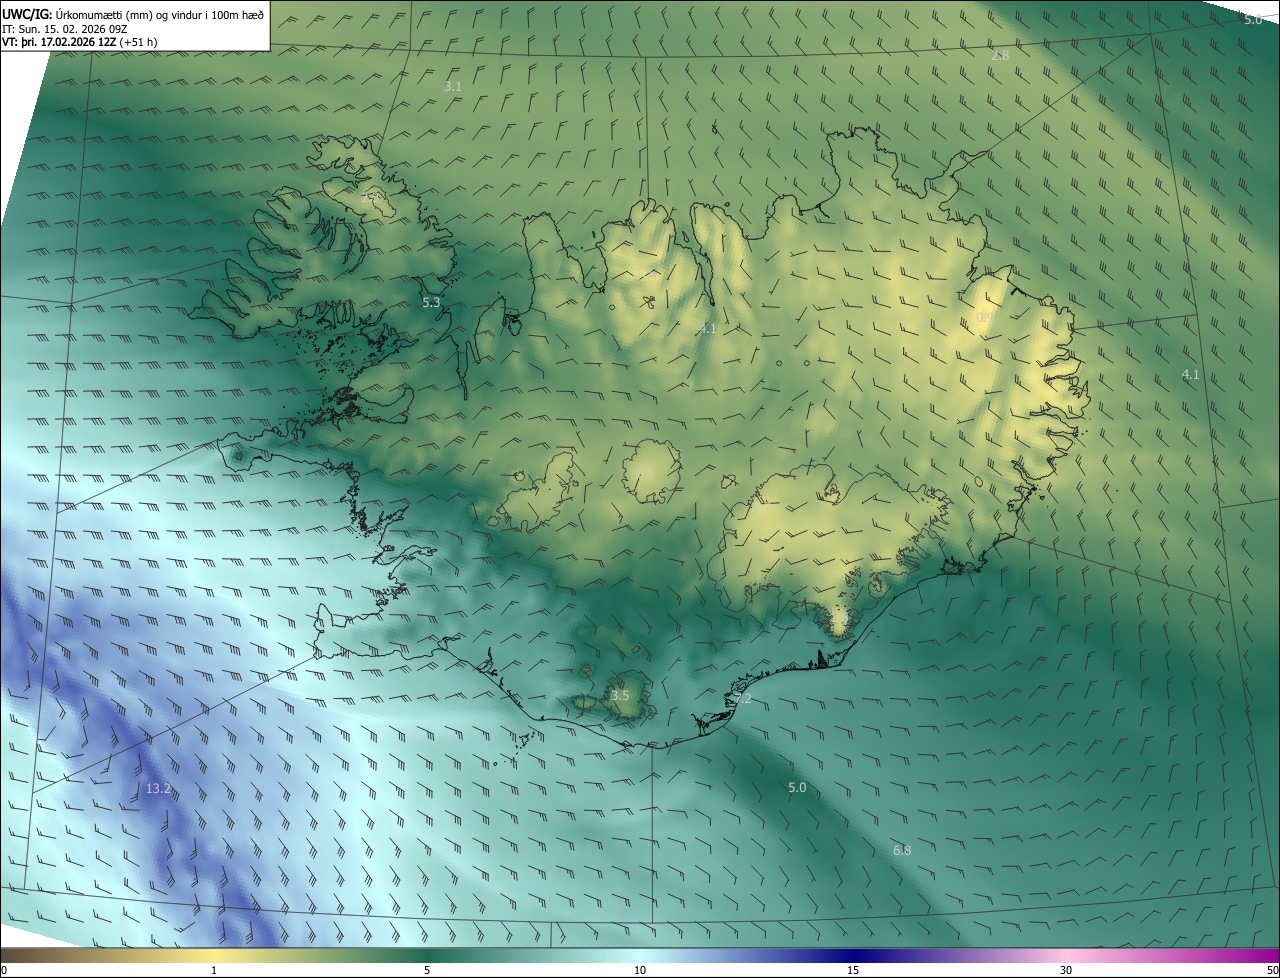Image resolution: width=1280 pixels, height=978 pixels.
Task: Click the 5.3 value near the Westfjords
Action: (x=431, y=301)
